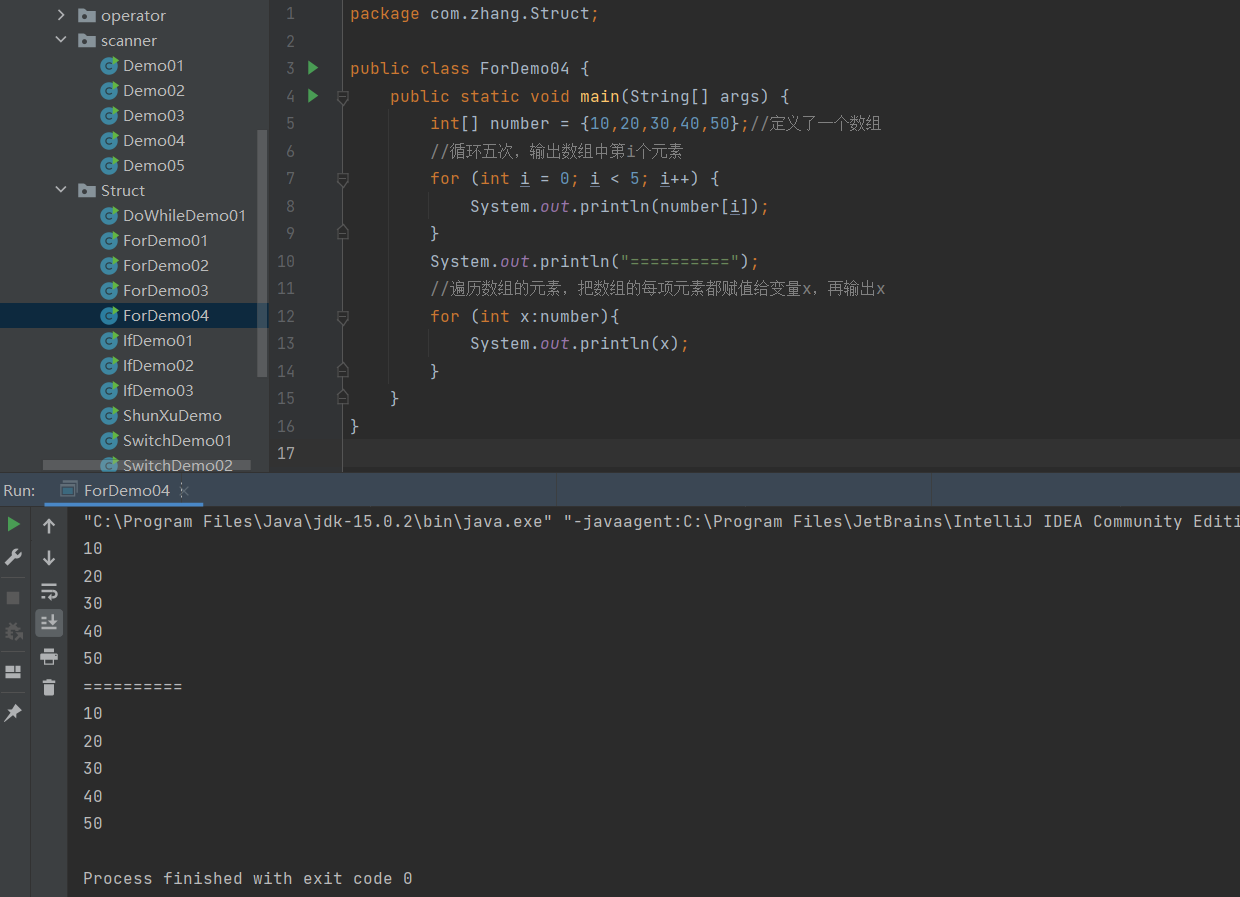
Task: Print console output with the printer icon
Action: [49, 656]
